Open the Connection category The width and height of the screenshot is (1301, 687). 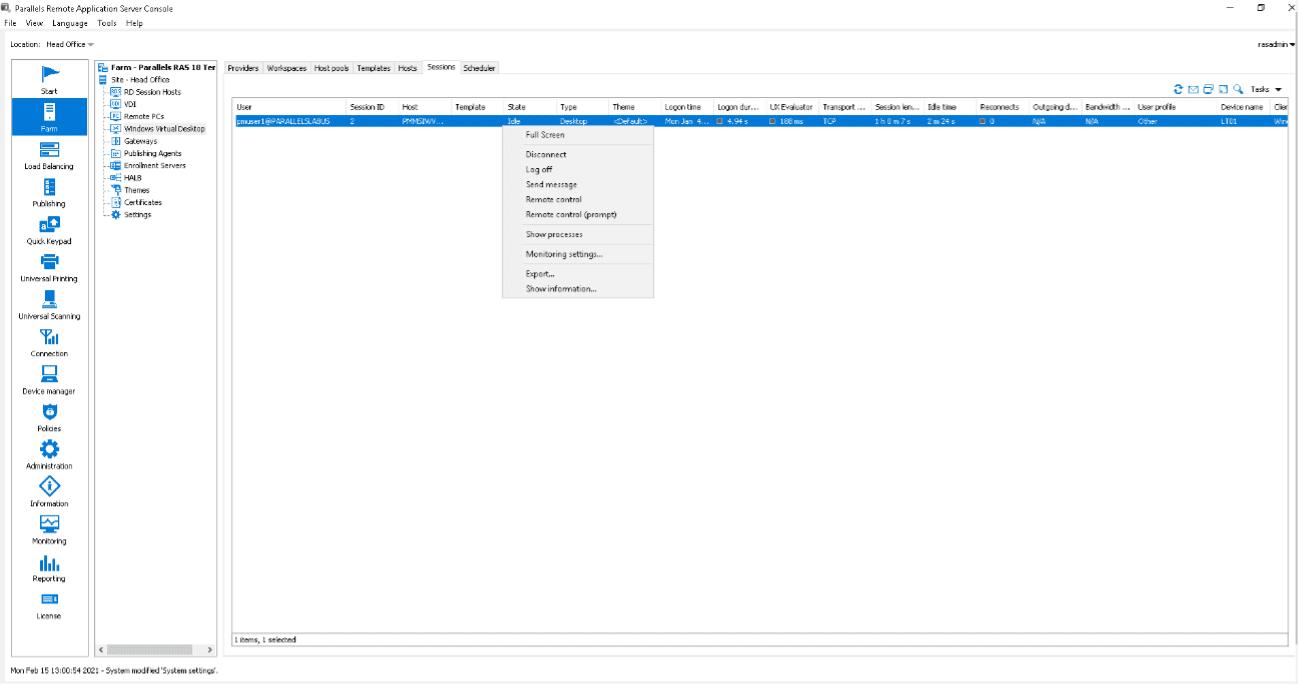(49, 342)
